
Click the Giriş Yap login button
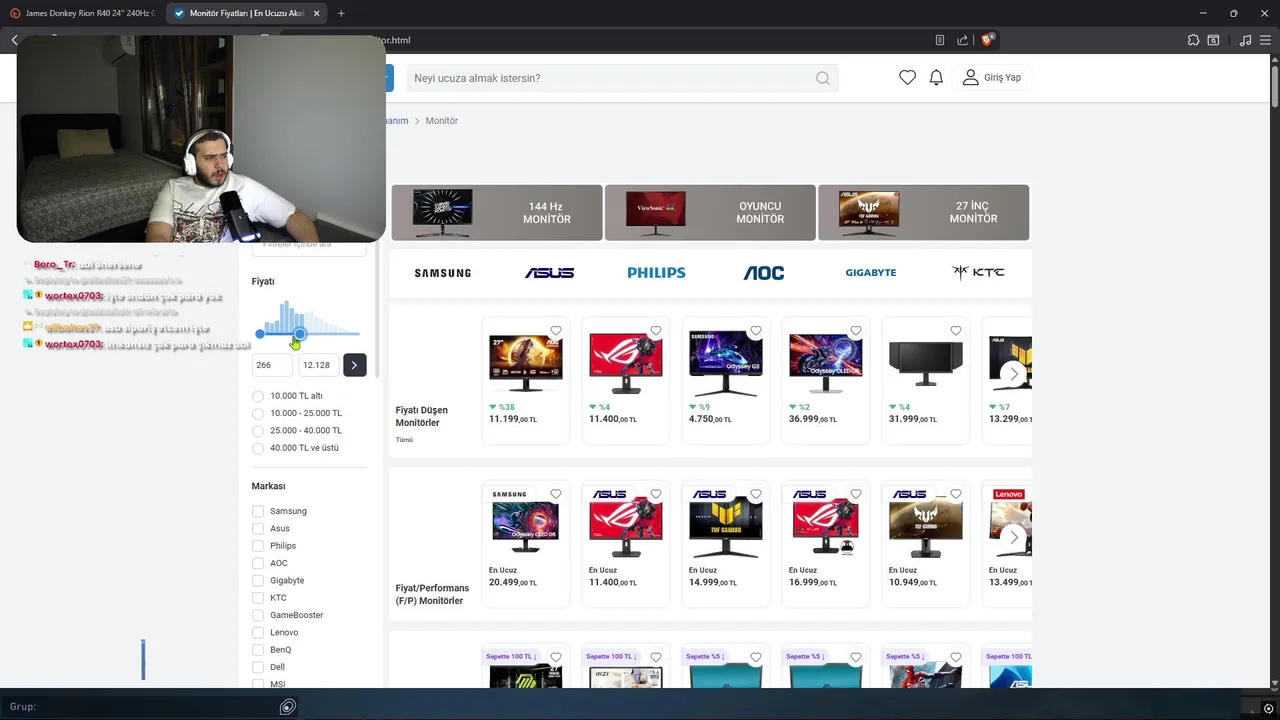pyautogui.click(x=992, y=77)
